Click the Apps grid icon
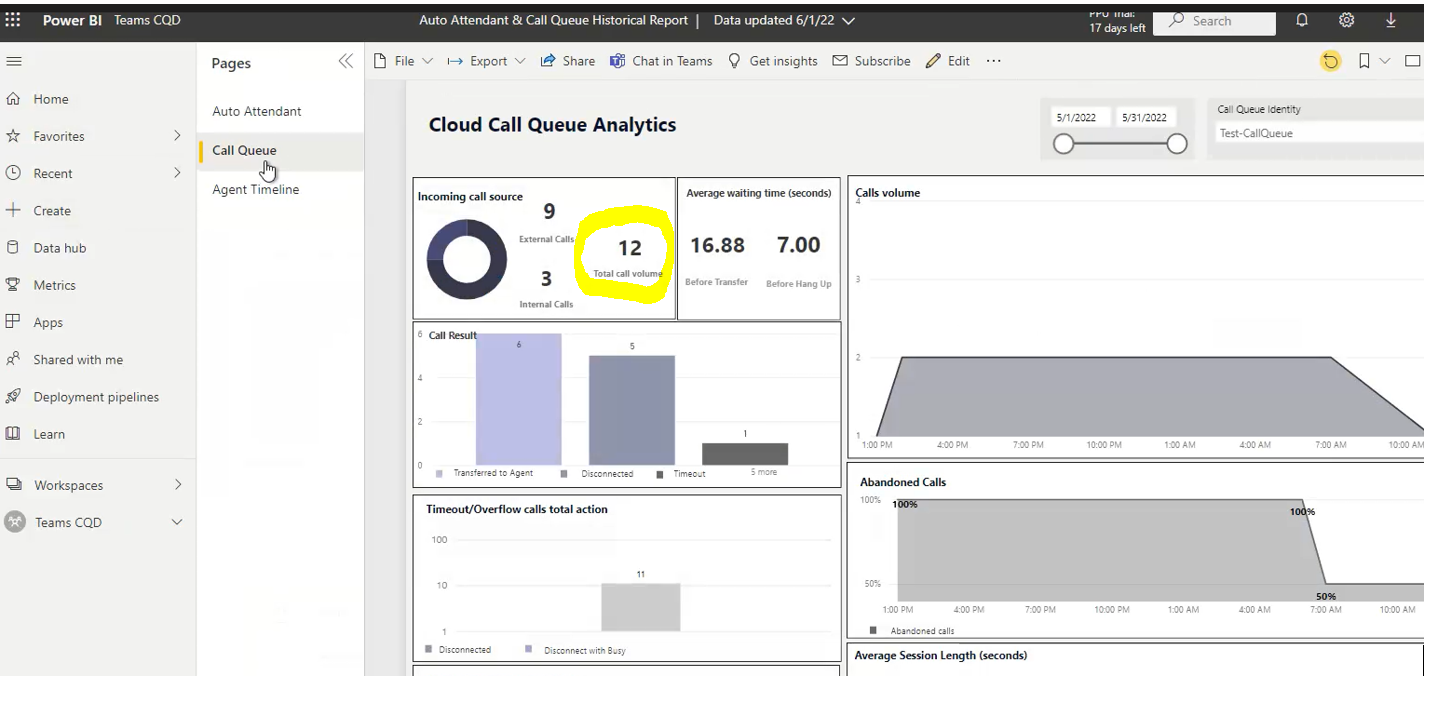Viewport: 1429px width, 709px height. [x=13, y=322]
